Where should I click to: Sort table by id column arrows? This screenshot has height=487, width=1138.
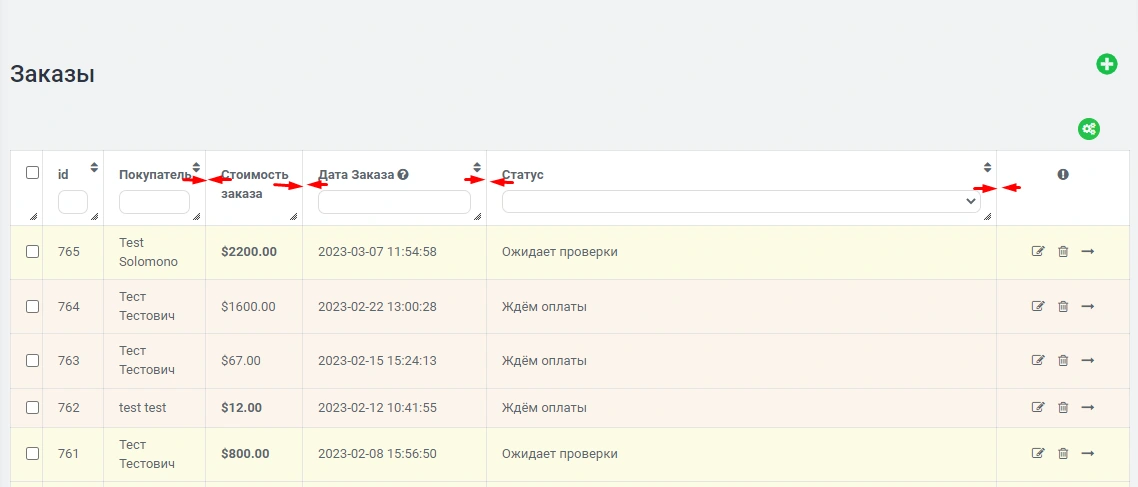pos(94,167)
